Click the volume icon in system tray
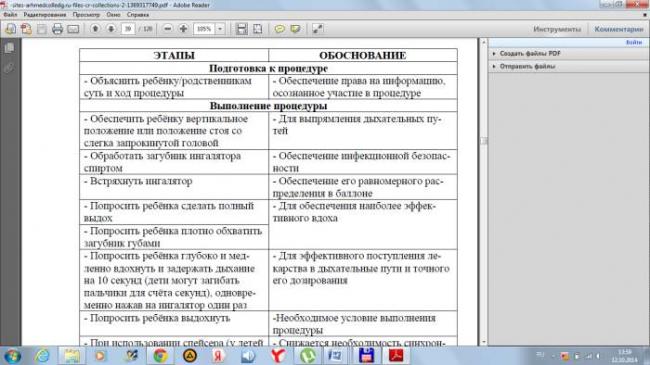This screenshot has height=365, width=650. [x=598, y=356]
